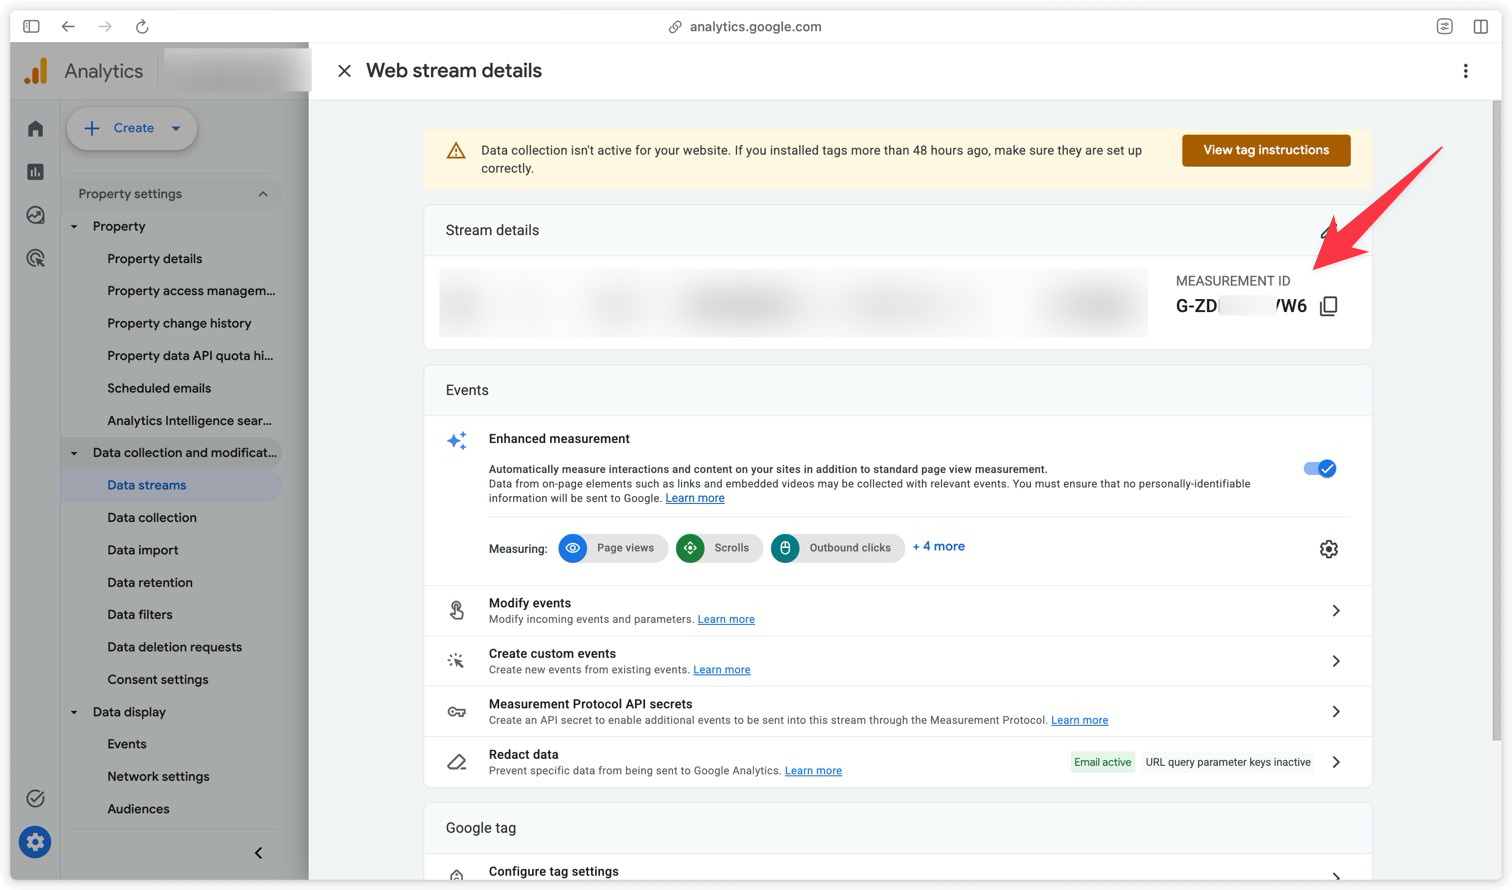Open browser reader/tab overview icon
The width and height of the screenshot is (1512, 890).
coord(1445,26)
